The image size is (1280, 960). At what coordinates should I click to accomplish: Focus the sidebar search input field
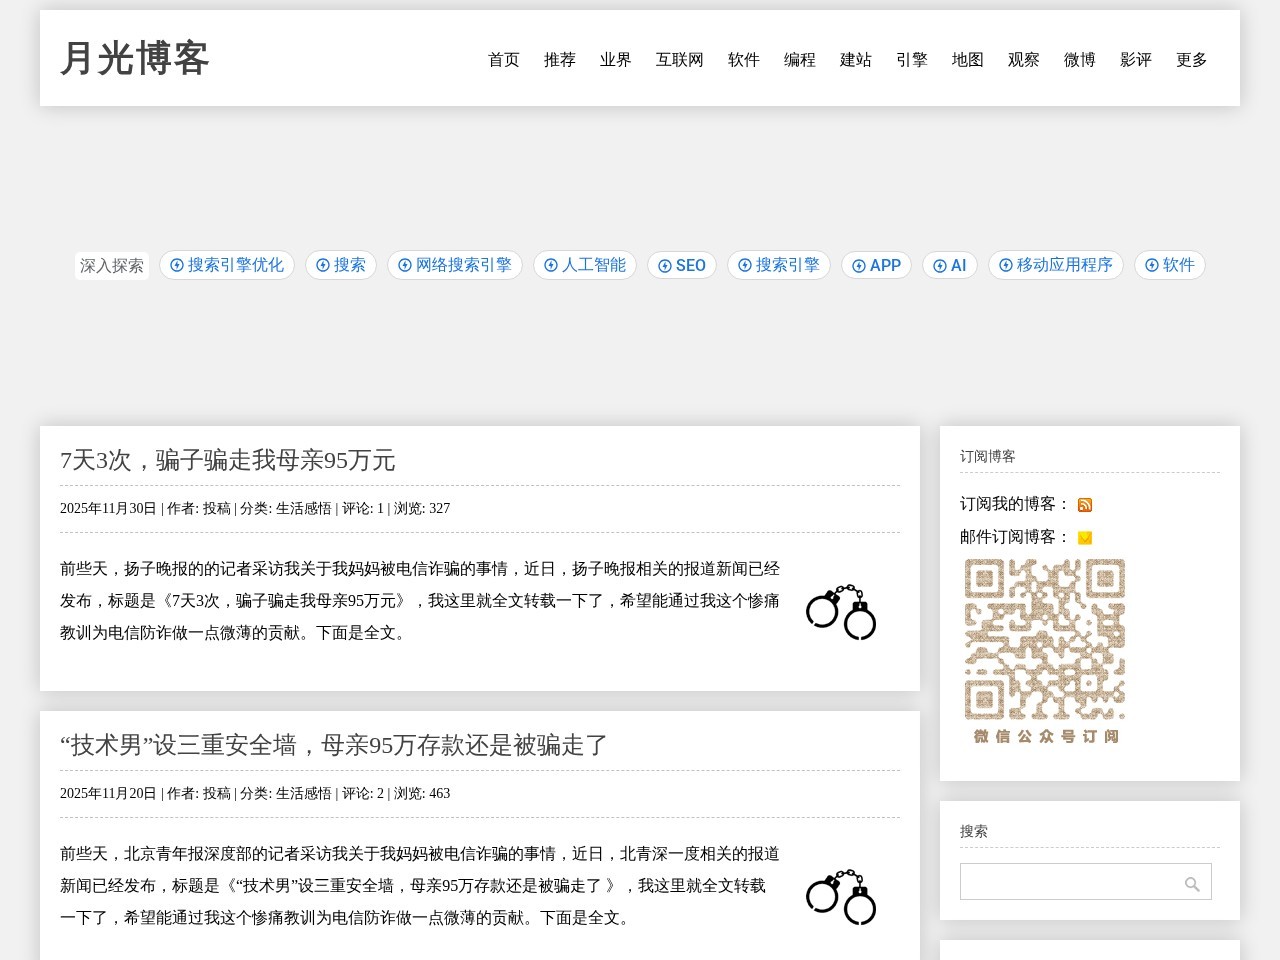[1066, 882]
